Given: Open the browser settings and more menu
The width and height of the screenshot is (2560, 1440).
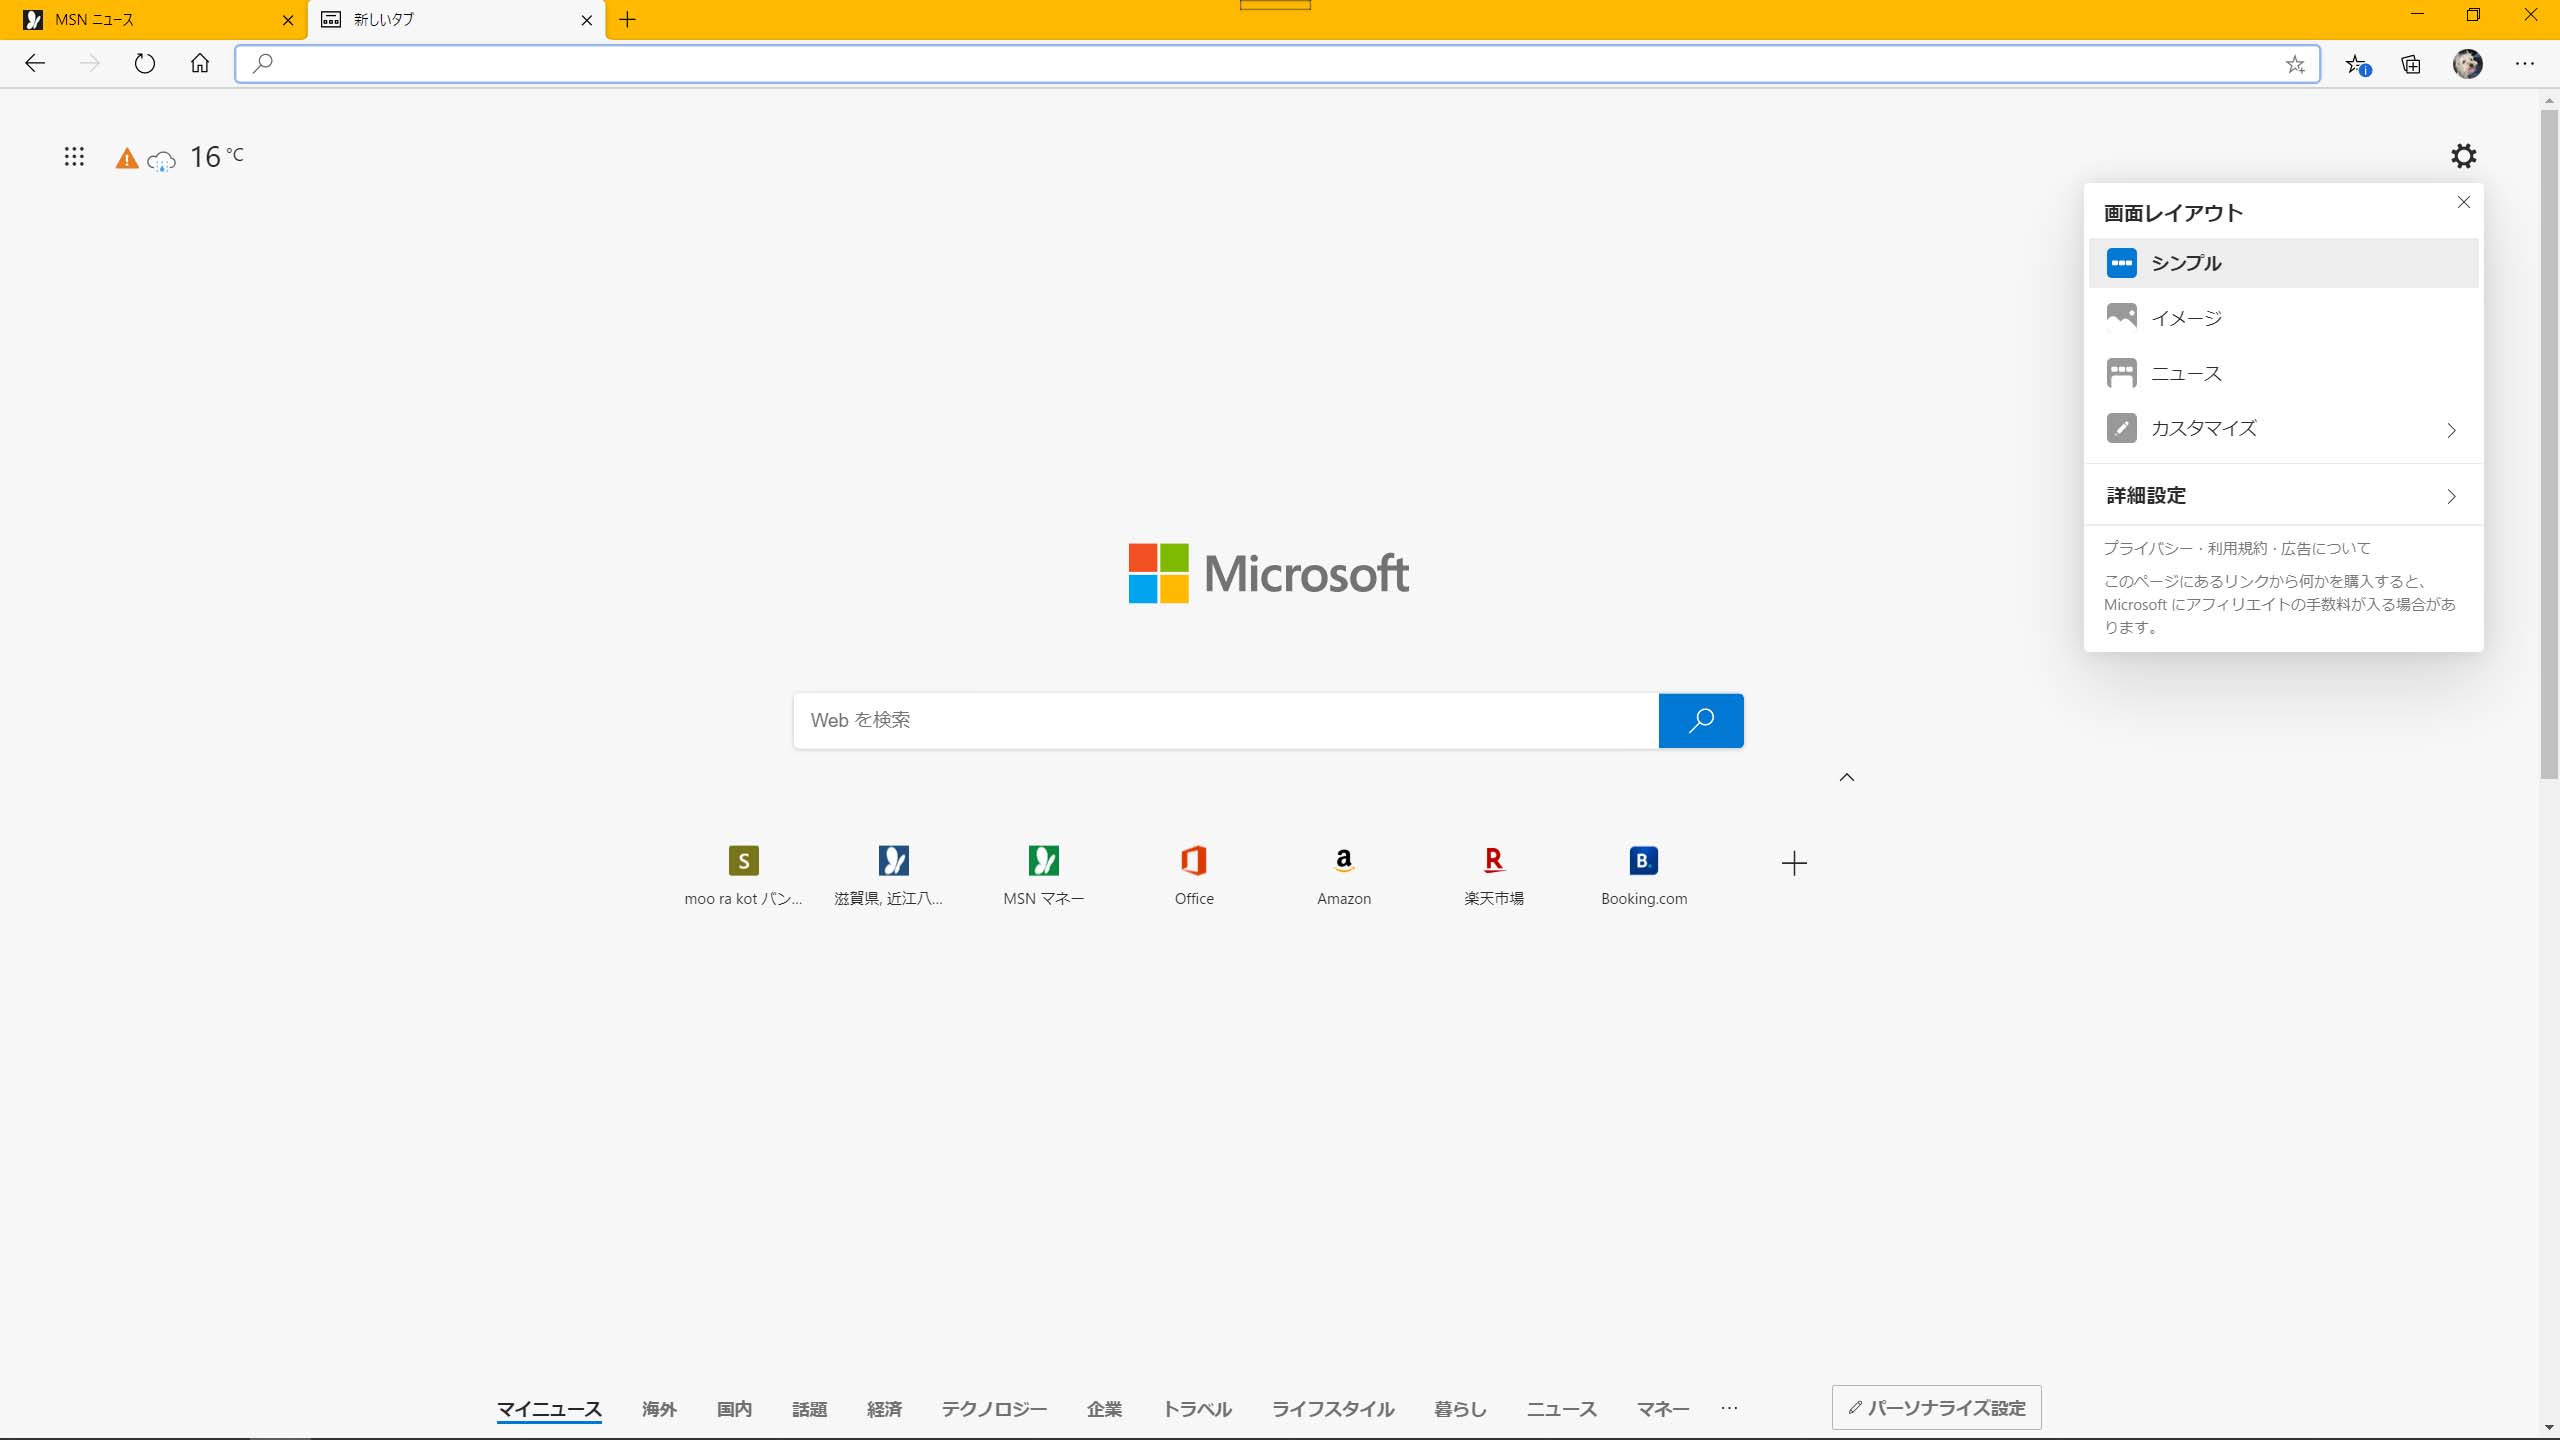Looking at the screenshot, I should tap(2525, 64).
